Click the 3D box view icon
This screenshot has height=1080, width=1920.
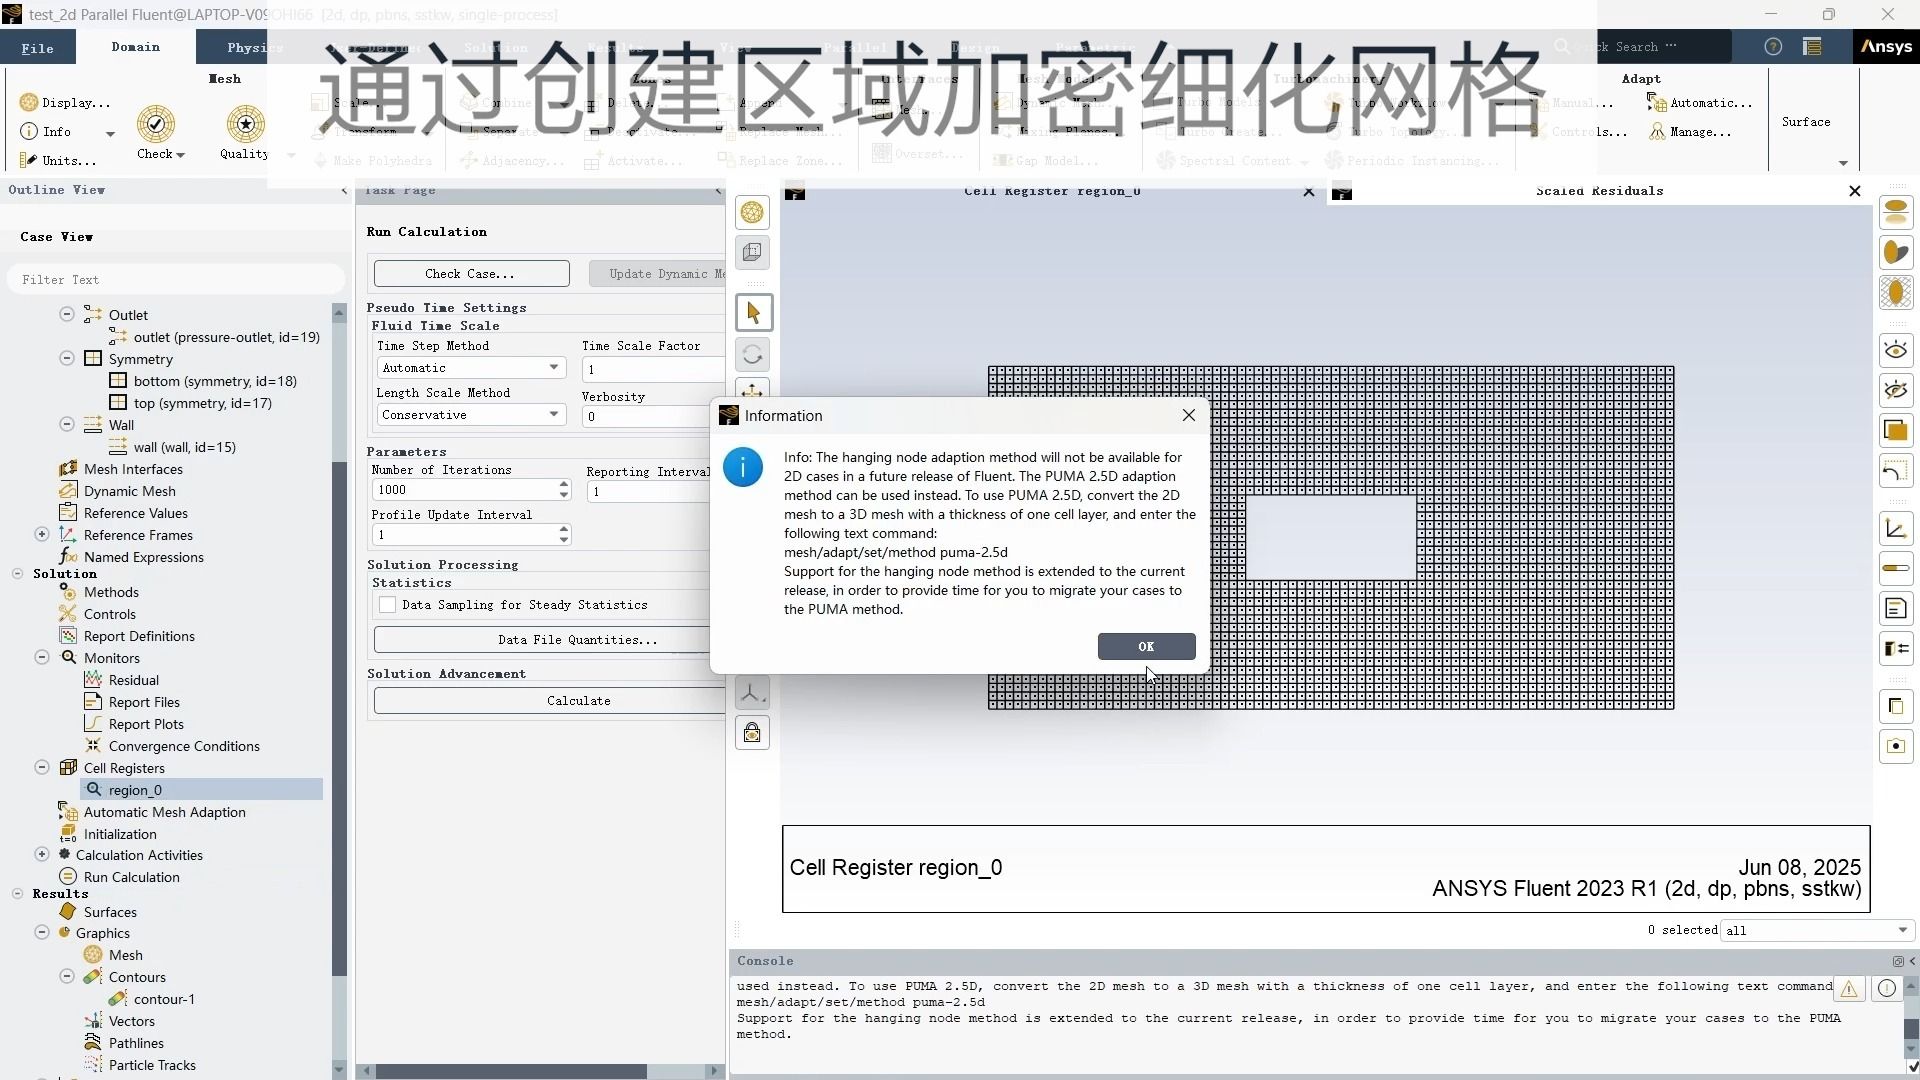point(752,252)
